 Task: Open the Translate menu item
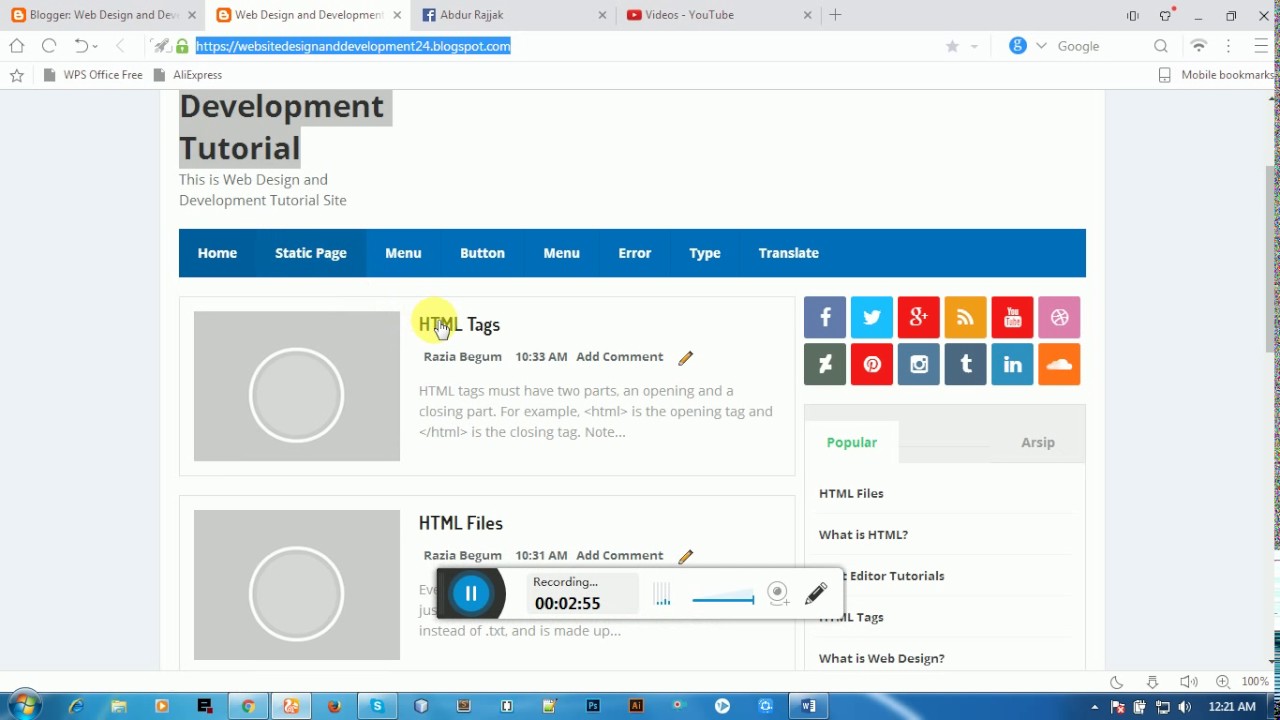click(789, 253)
